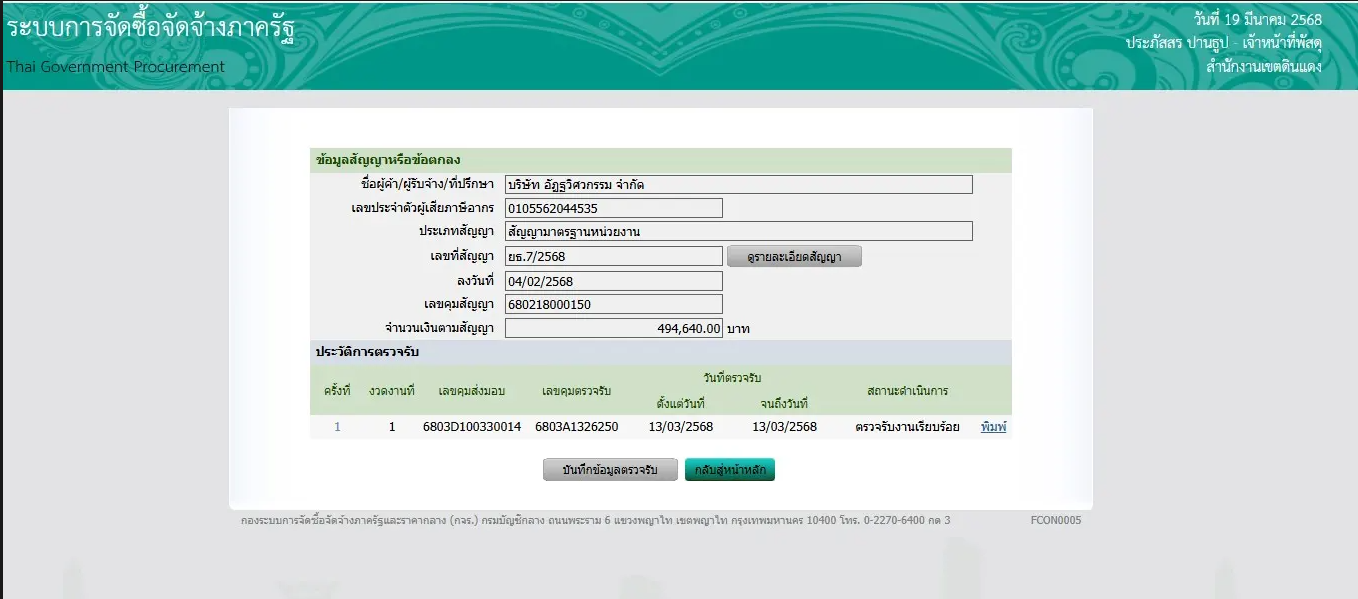Open the พิมพ์ print link
This screenshot has height=599, width=1358.
(x=993, y=427)
